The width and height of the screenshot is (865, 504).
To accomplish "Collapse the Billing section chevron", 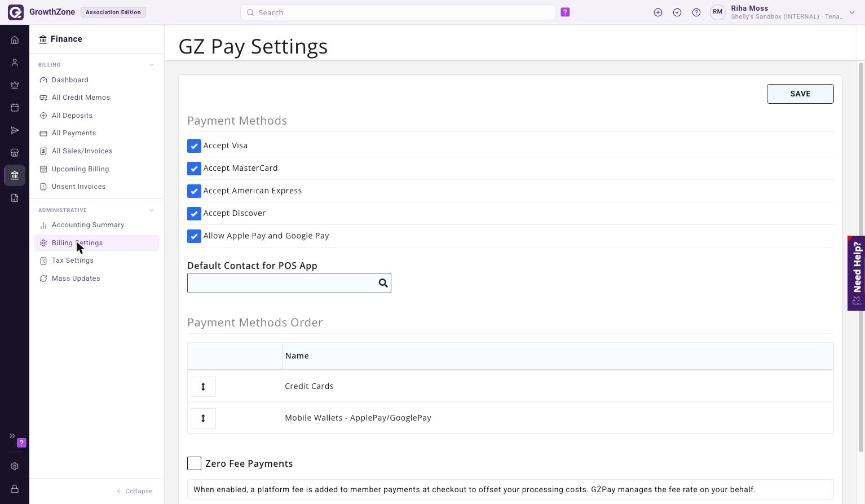I will [x=152, y=65].
